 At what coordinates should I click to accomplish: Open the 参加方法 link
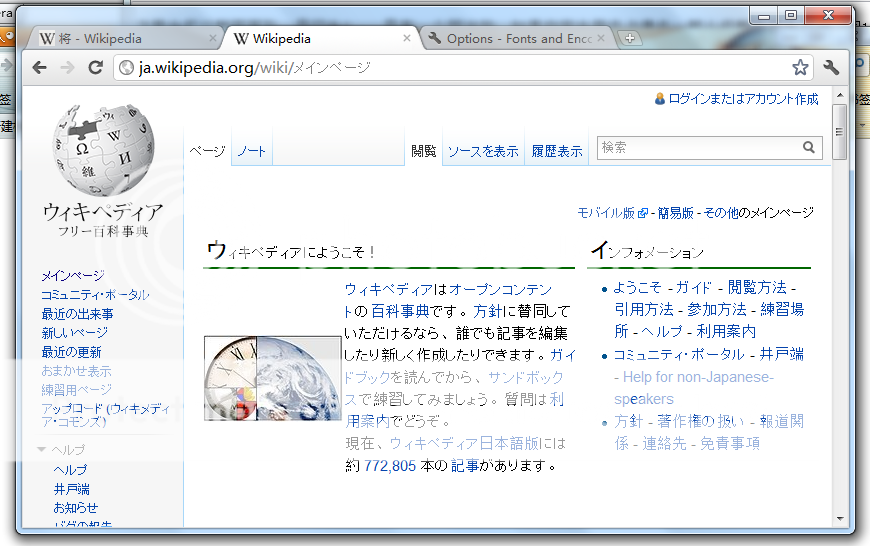click(x=717, y=310)
